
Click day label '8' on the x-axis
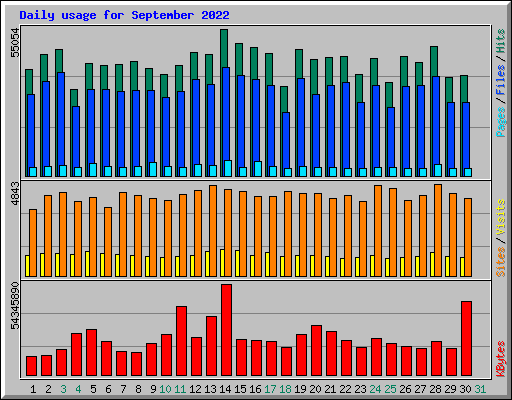pos(138,389)
